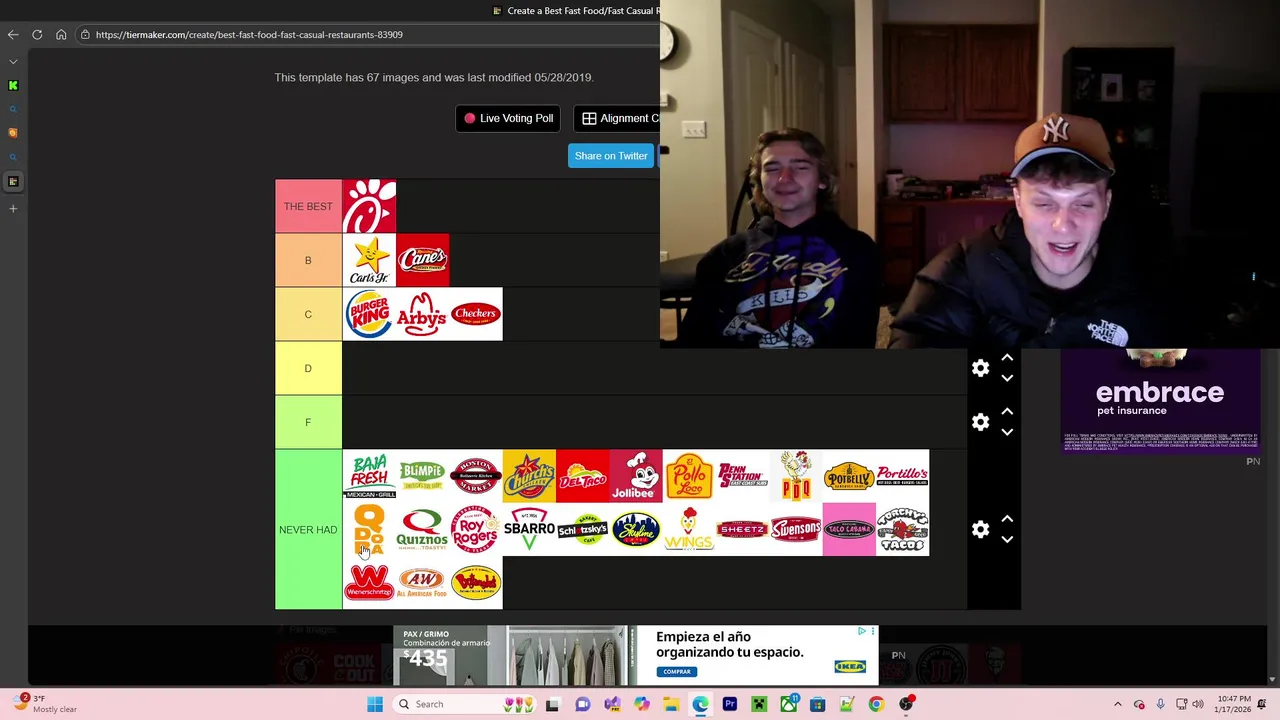1280x720 pixels.
Task: Pick the Sheetz logo
Action: [743, 529]
